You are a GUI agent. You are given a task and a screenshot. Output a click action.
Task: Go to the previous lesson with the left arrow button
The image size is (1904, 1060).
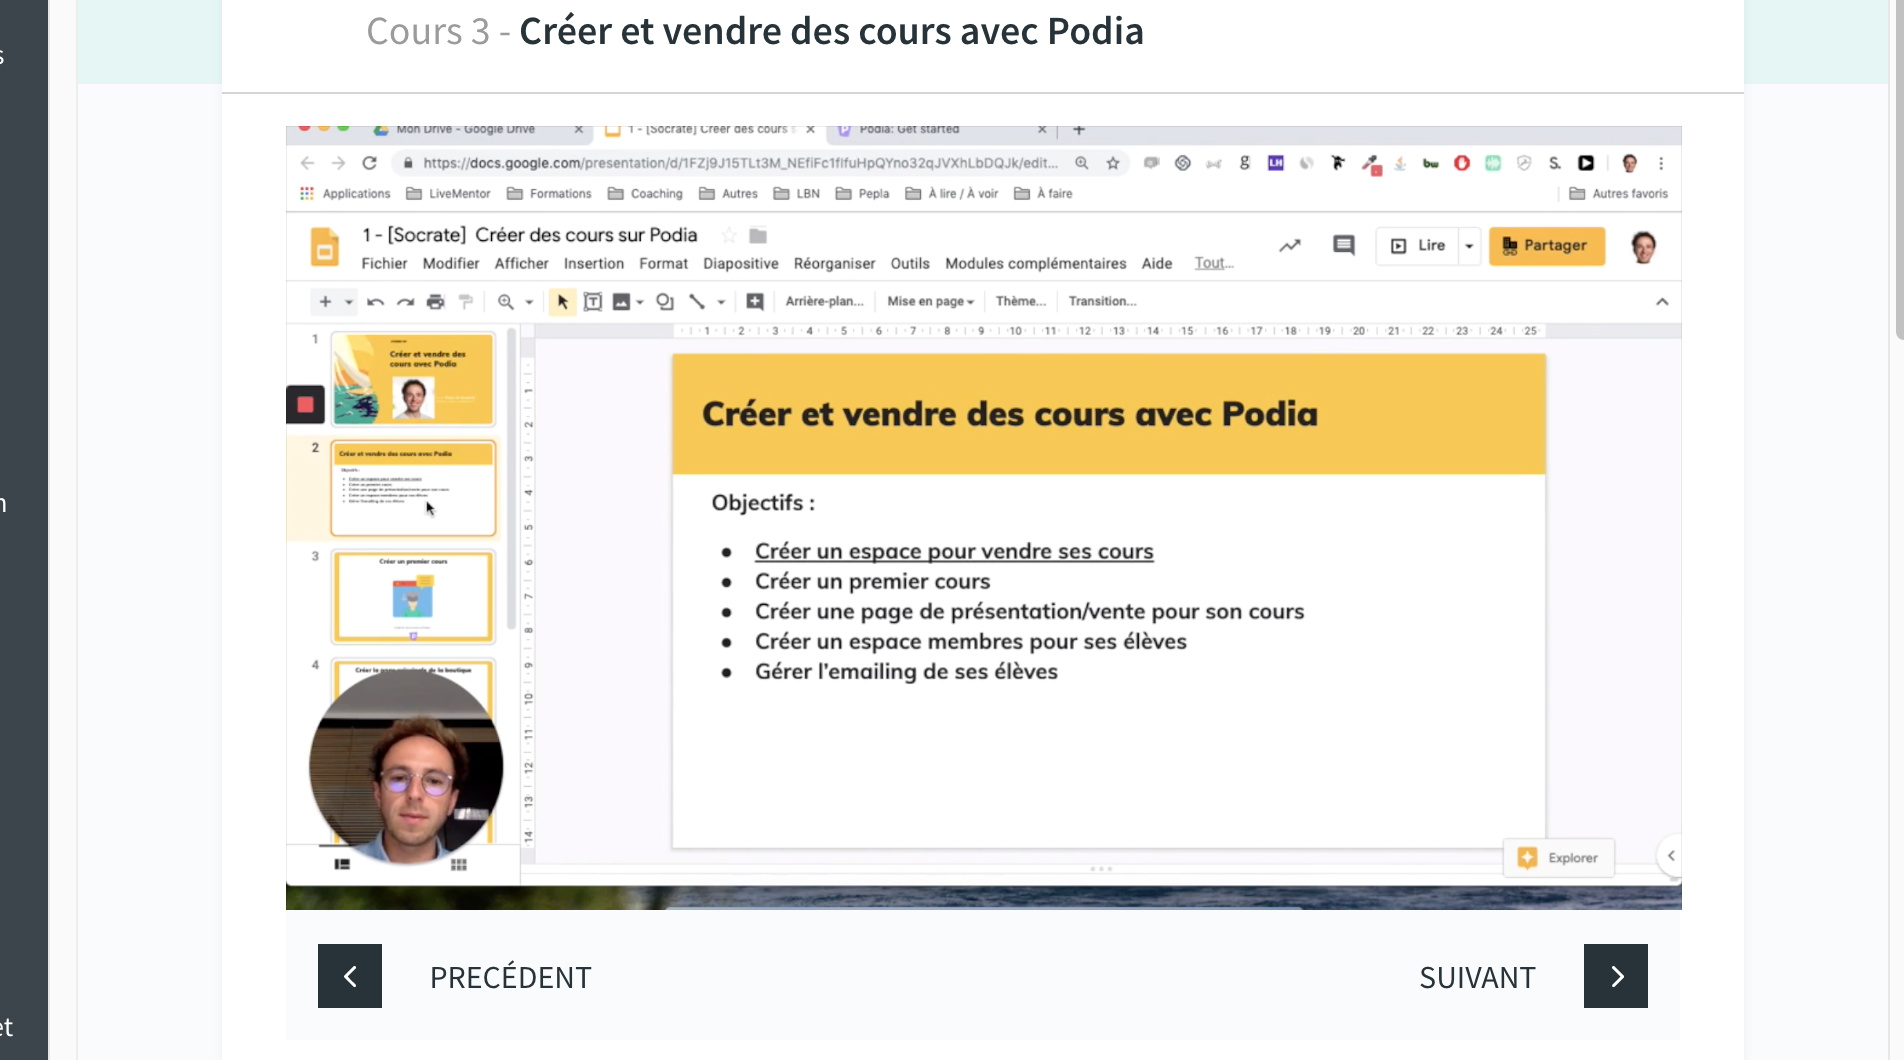(x=350, y=976)
